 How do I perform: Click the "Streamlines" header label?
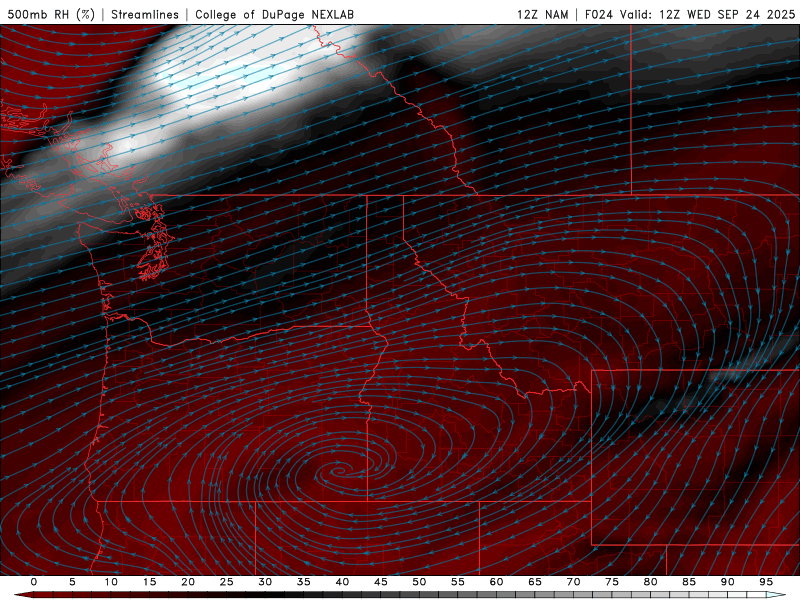tap(145, 14)
